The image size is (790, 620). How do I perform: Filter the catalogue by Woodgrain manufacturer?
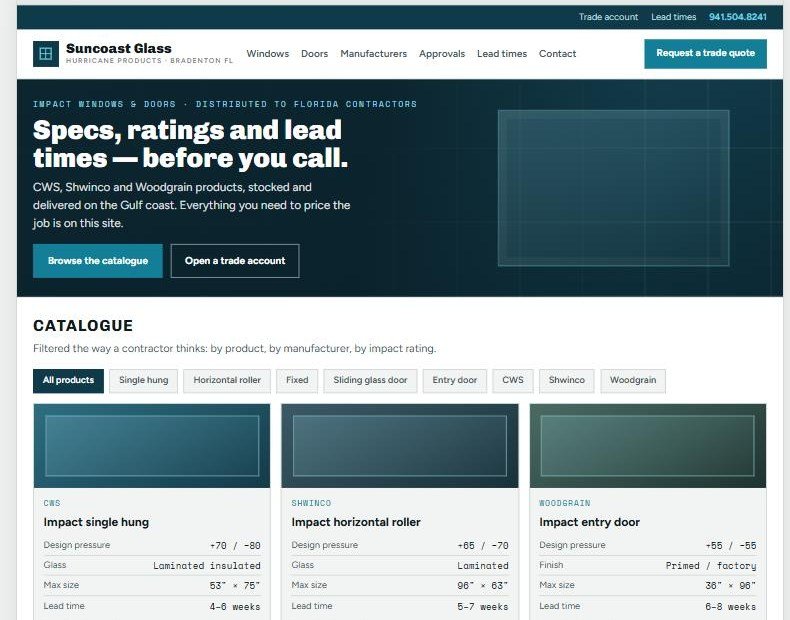[x=633, y=380]
